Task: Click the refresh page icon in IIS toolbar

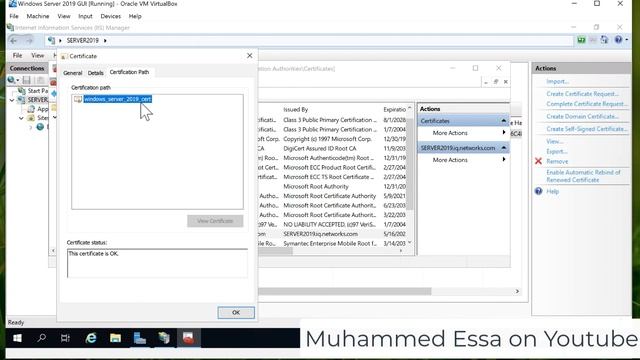Action: coord(604,40)
